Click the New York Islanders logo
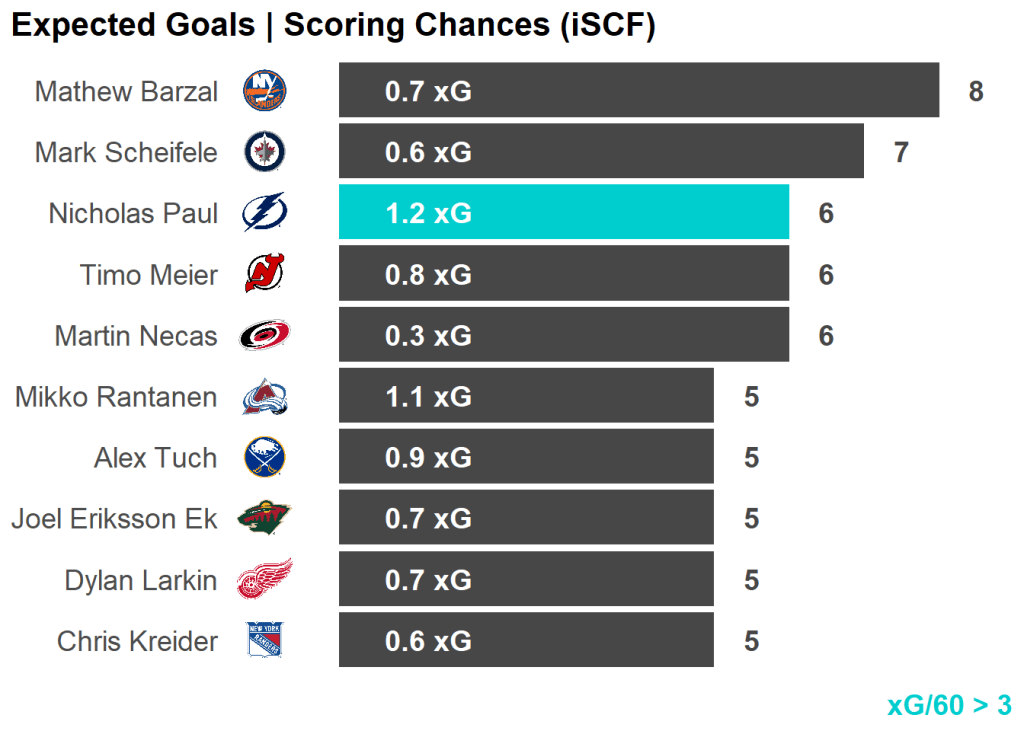The height and width of the screenshot is (731, 1024). pos(265,91)
